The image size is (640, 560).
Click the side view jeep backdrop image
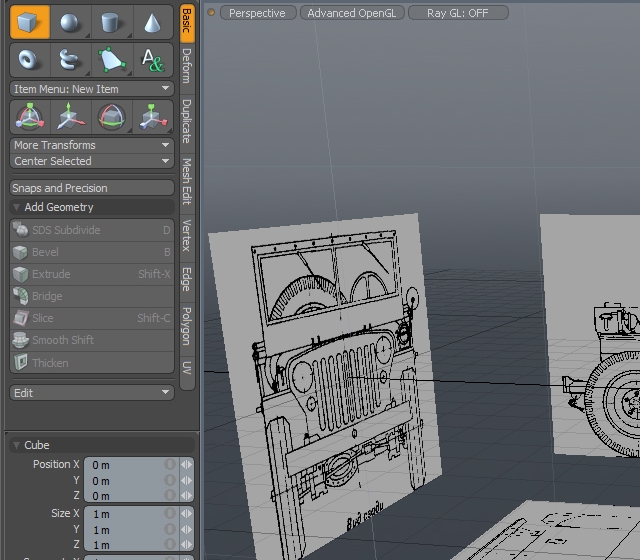592,337
